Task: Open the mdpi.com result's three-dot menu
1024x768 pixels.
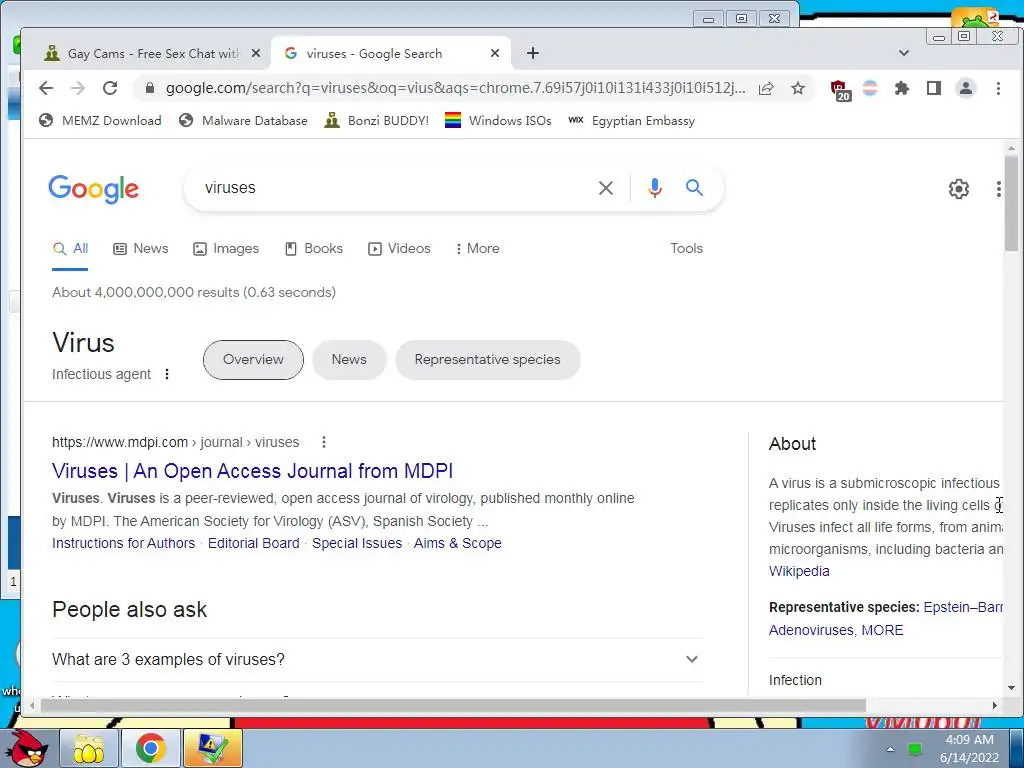Action: (x=323, y=442)
